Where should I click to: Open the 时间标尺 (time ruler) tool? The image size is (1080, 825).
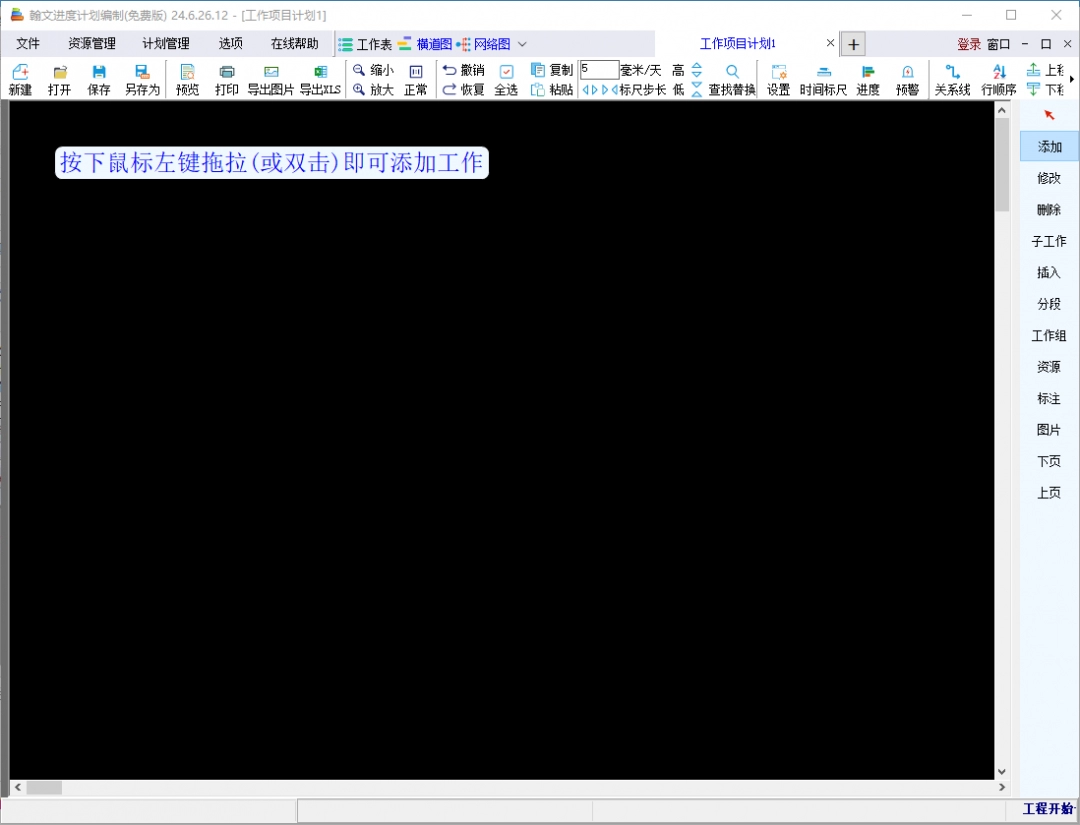(822, 78)
